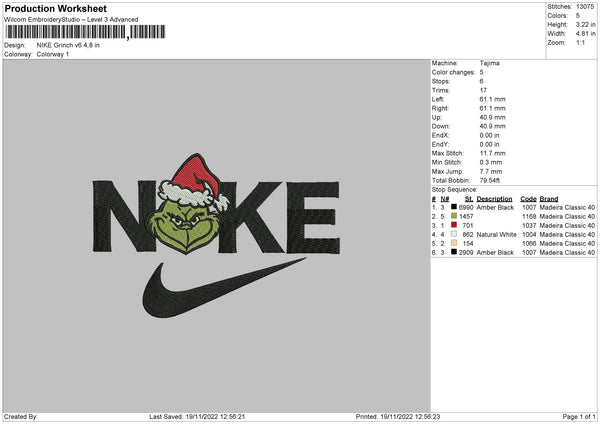Image resolution: width=600 pixels, height=424 pixels.
Task: Click the Colorway 1 value
Action: (x=54, y=53)
